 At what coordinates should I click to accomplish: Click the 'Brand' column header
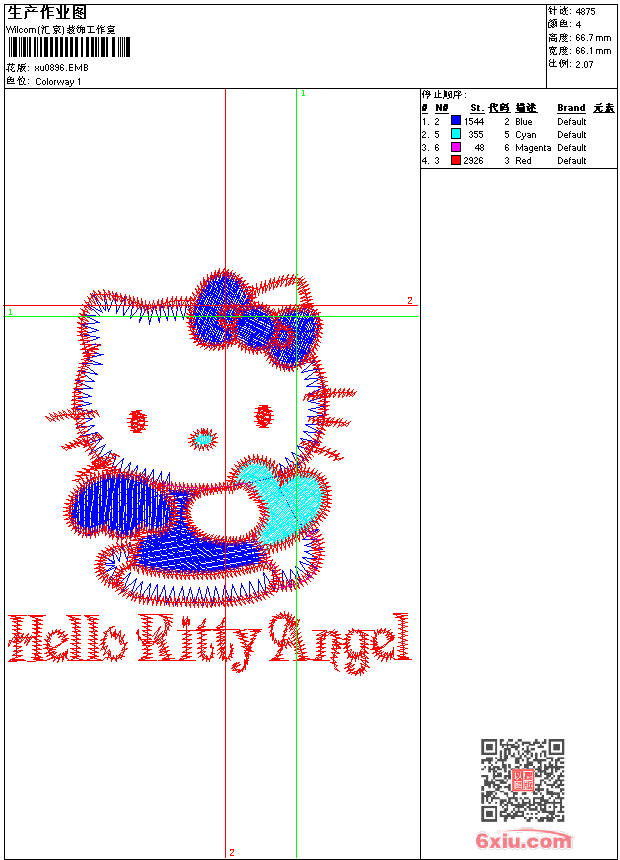pos(571,108)
